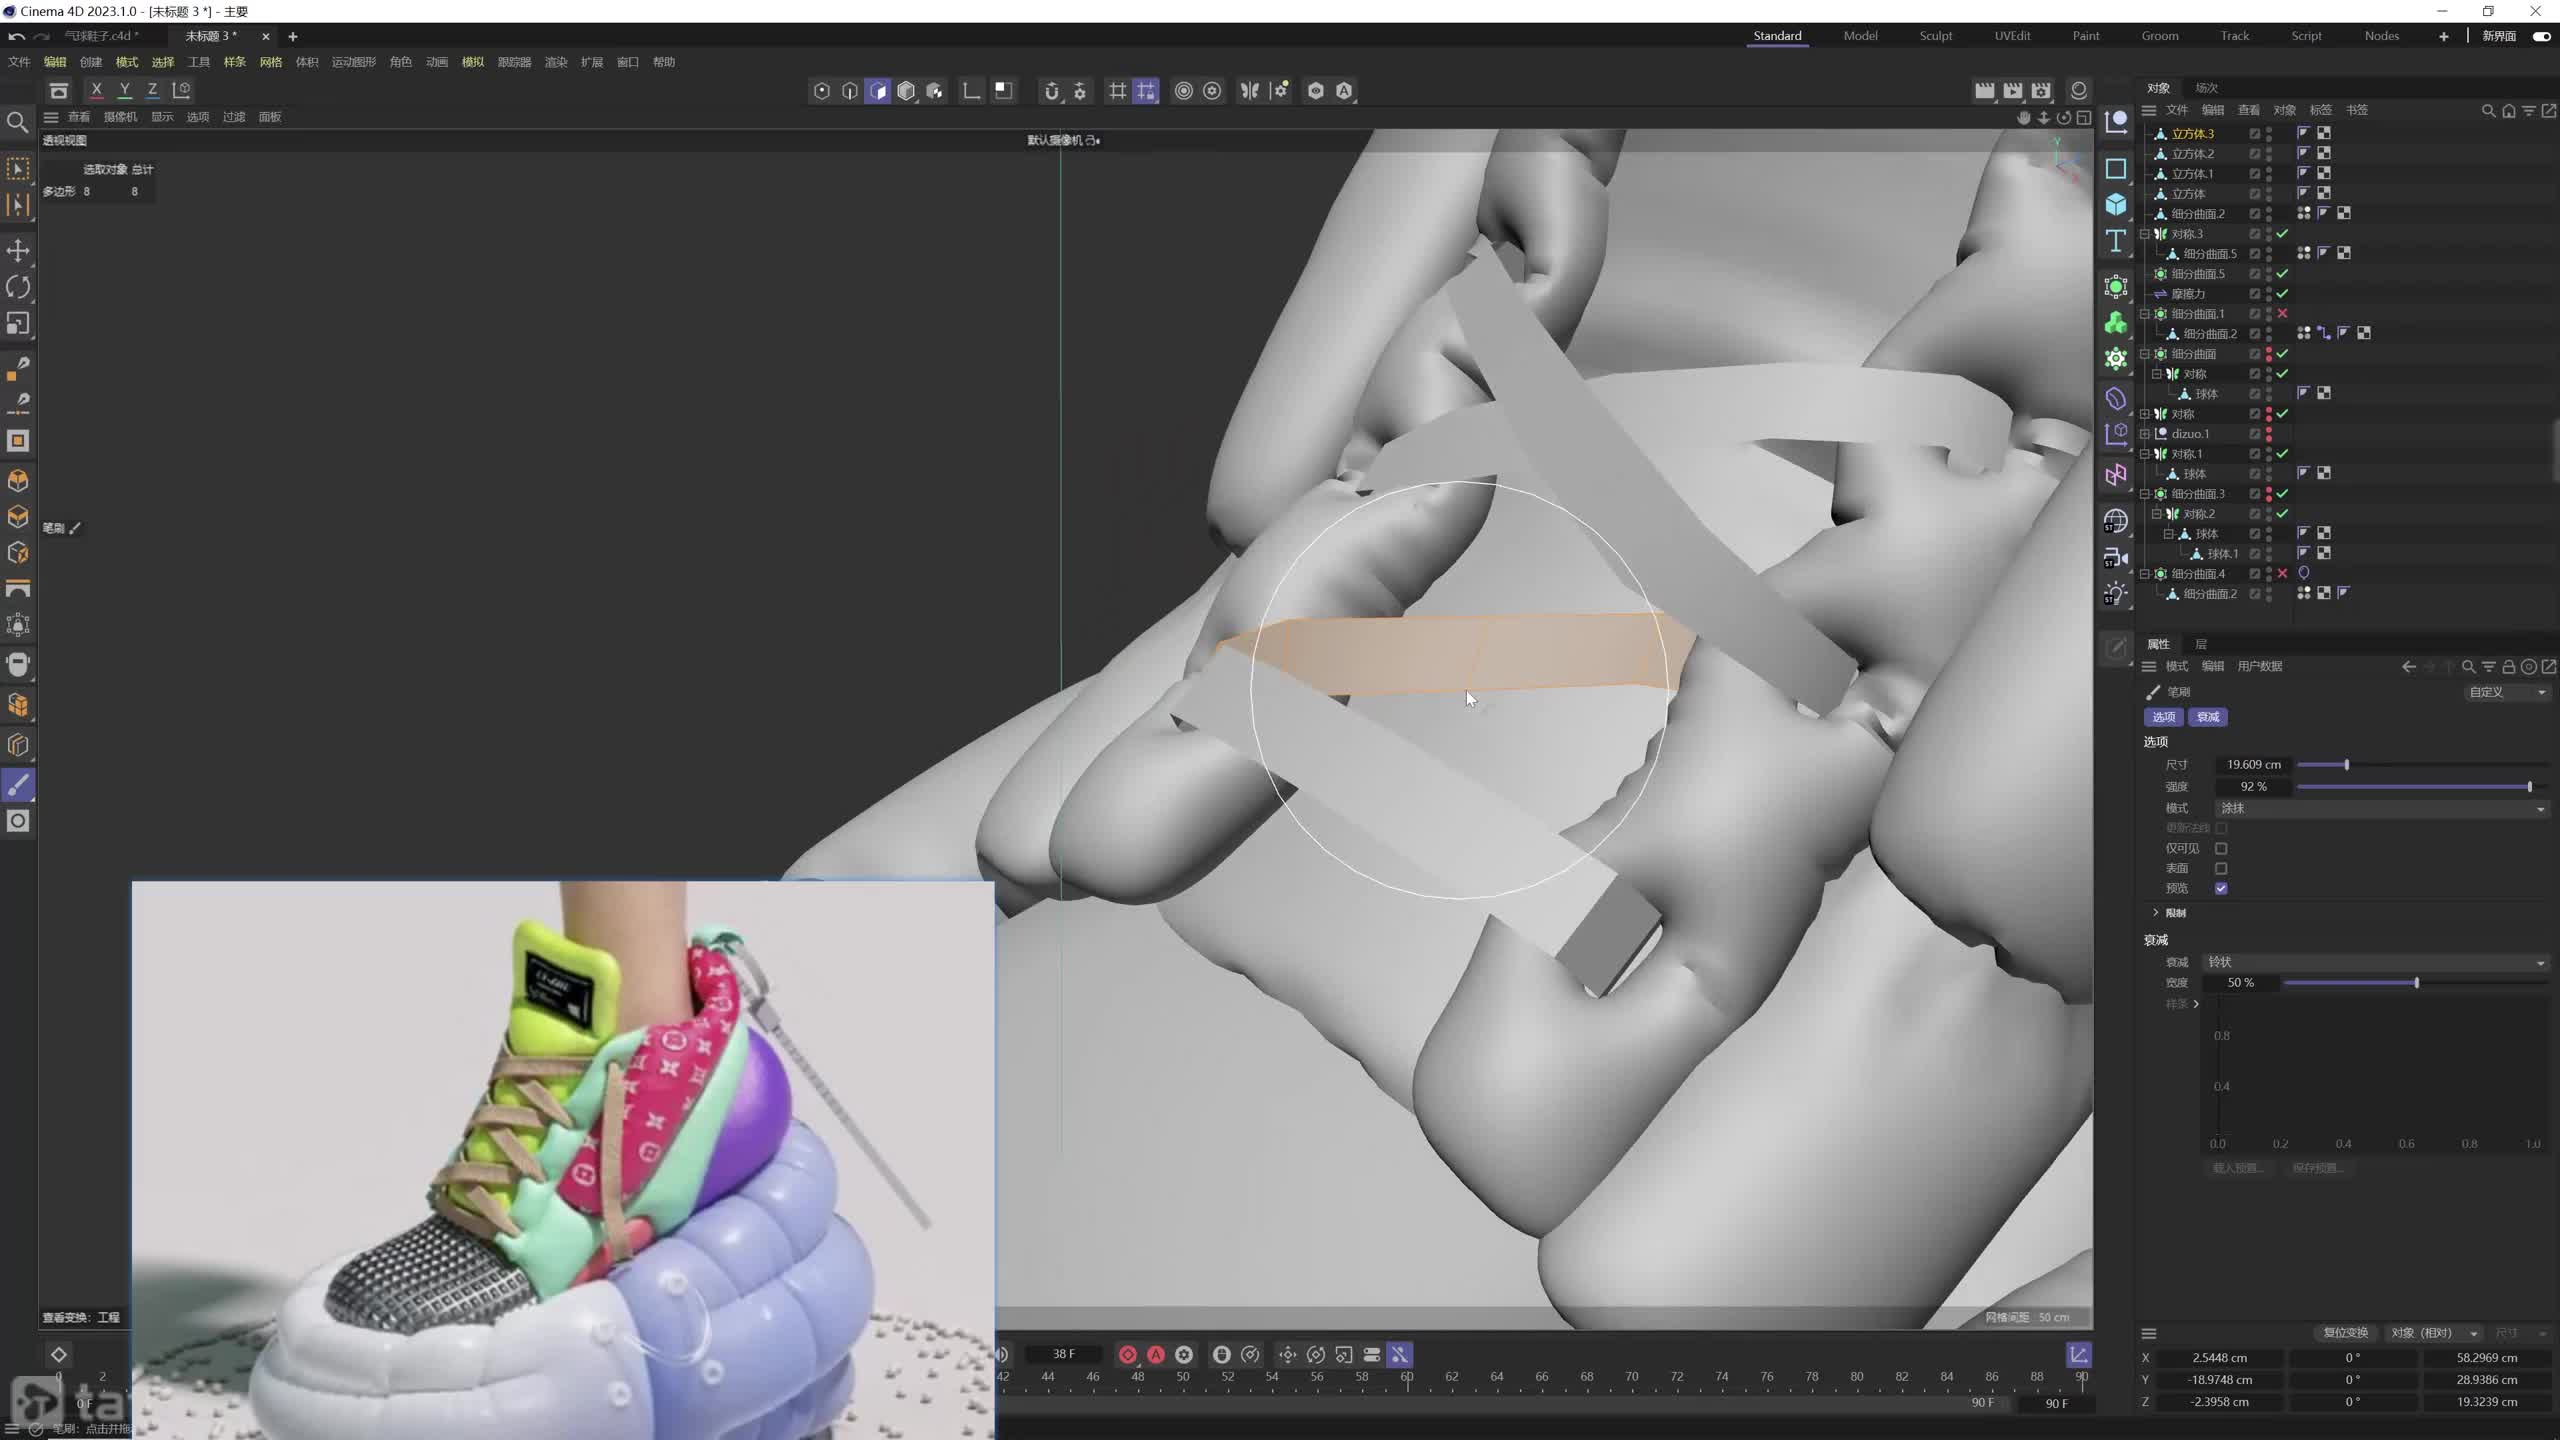The height and width of the screenshot is (1440, 2560).
Task: Switch to Points mode icon
Action: (822, 91)
